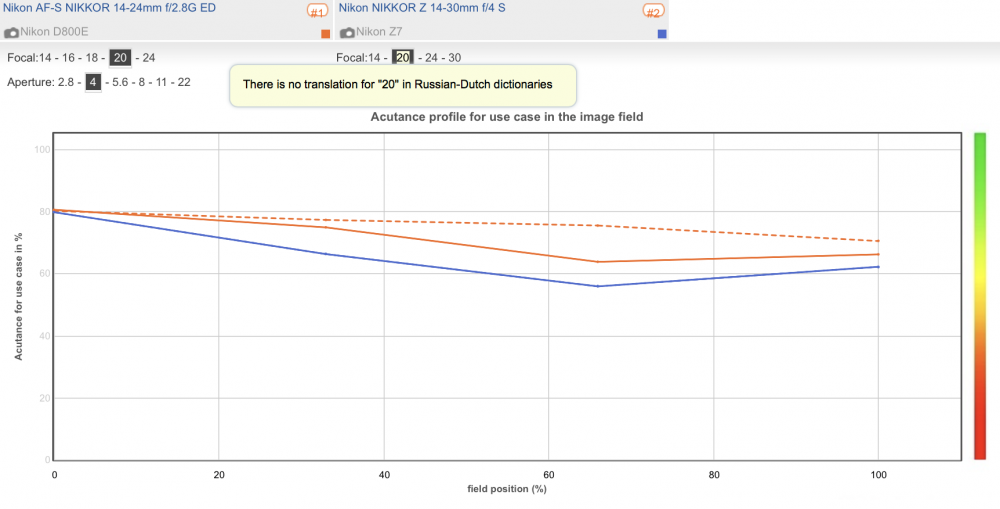Image resolution: width=1000 pixels, height=509 pixels.
Task: Select highlighted focal 20 for lens #2
Action: [x=402, y=57]
